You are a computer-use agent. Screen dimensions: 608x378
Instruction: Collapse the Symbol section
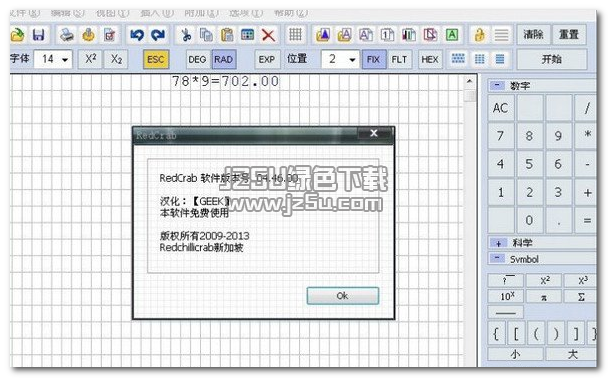pyautogui.click(x=497, y=258)
